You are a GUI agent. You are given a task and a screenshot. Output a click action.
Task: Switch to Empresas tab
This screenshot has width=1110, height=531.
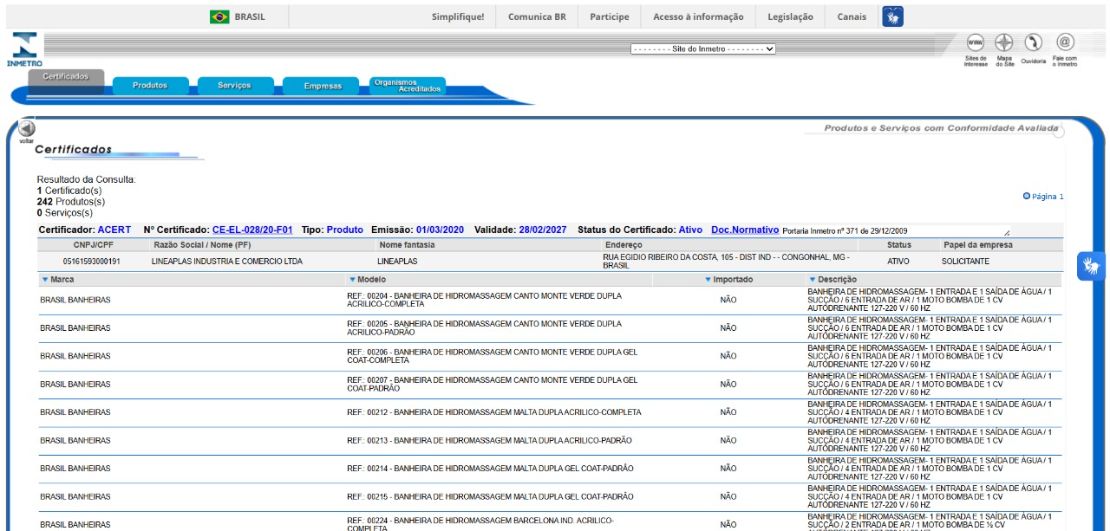(x=322, y=86)
